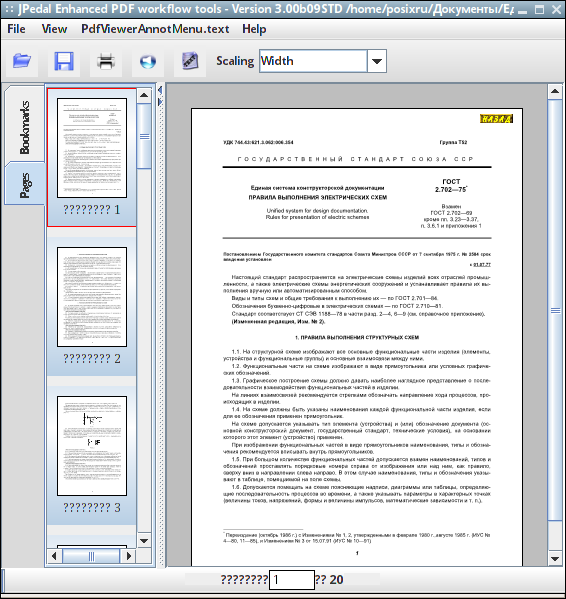Click thumbnail panel scroll right arrow
566x599 pixels.
pyautogui.click(x=129, y=556)
